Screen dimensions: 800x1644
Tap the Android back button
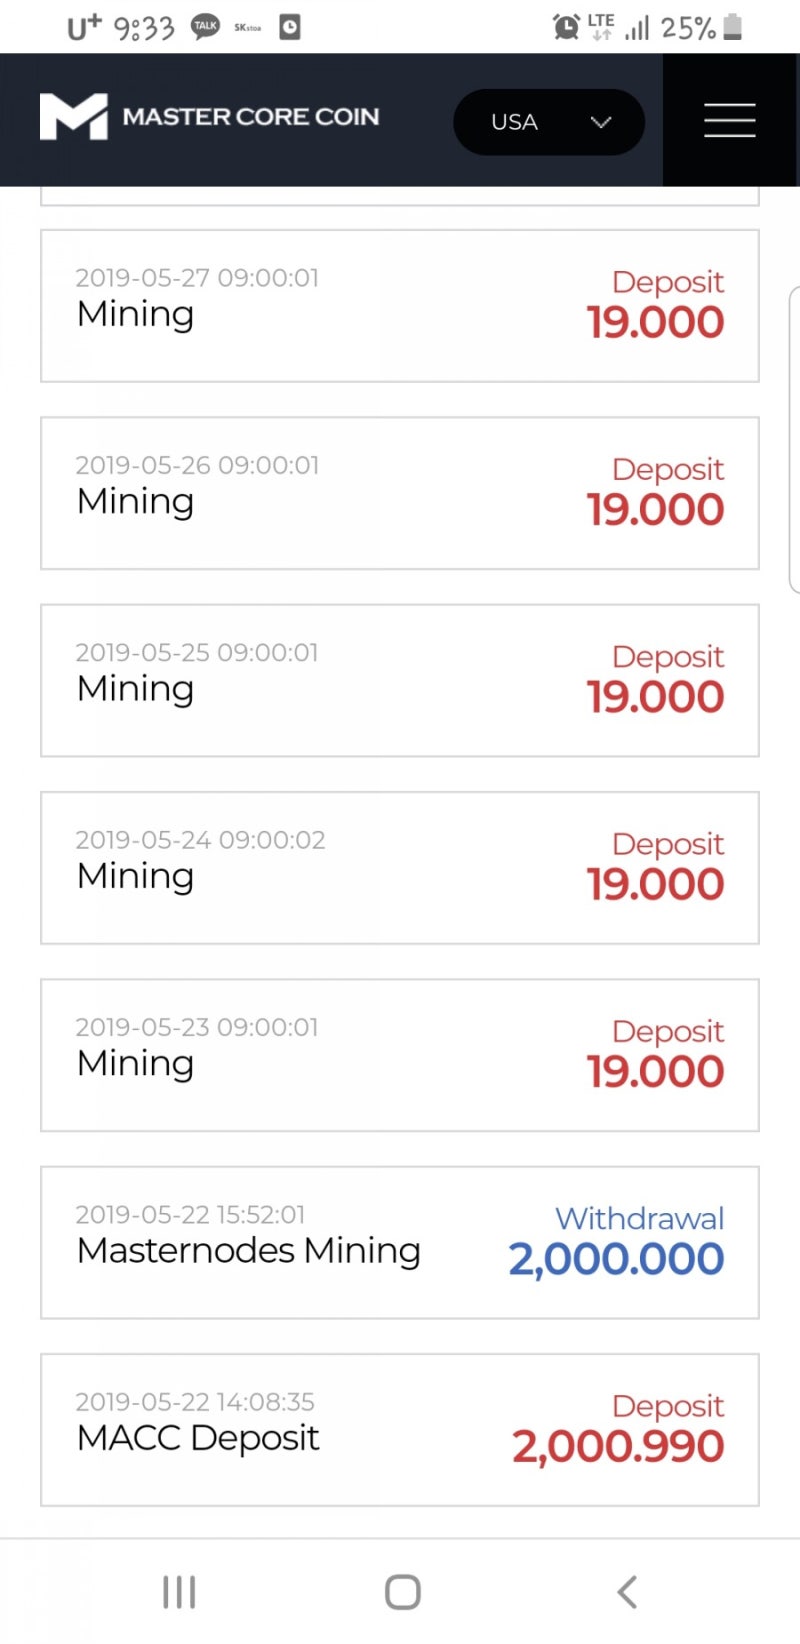627,1591
